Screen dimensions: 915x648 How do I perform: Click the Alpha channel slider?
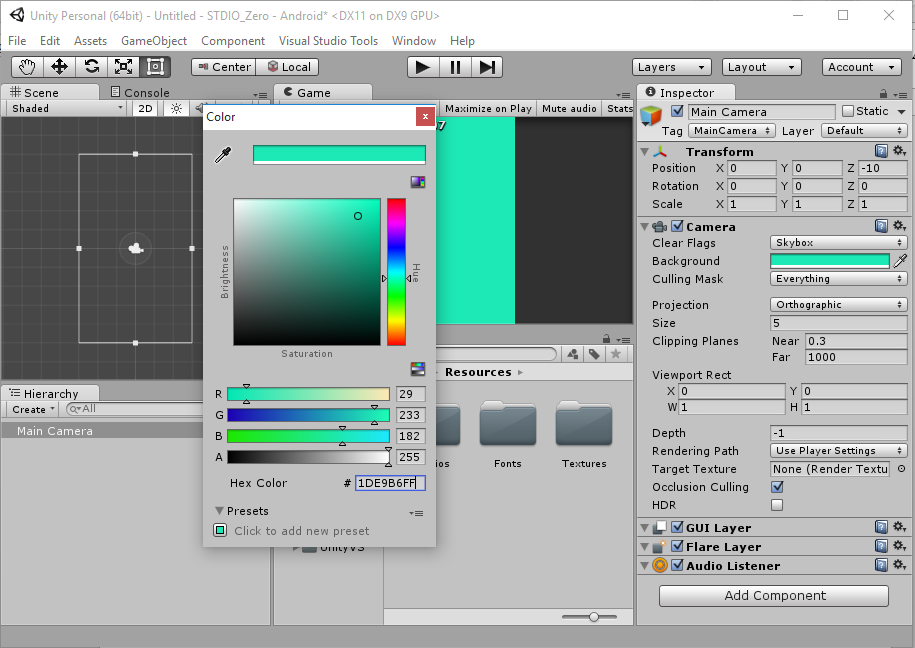point(308,457)
